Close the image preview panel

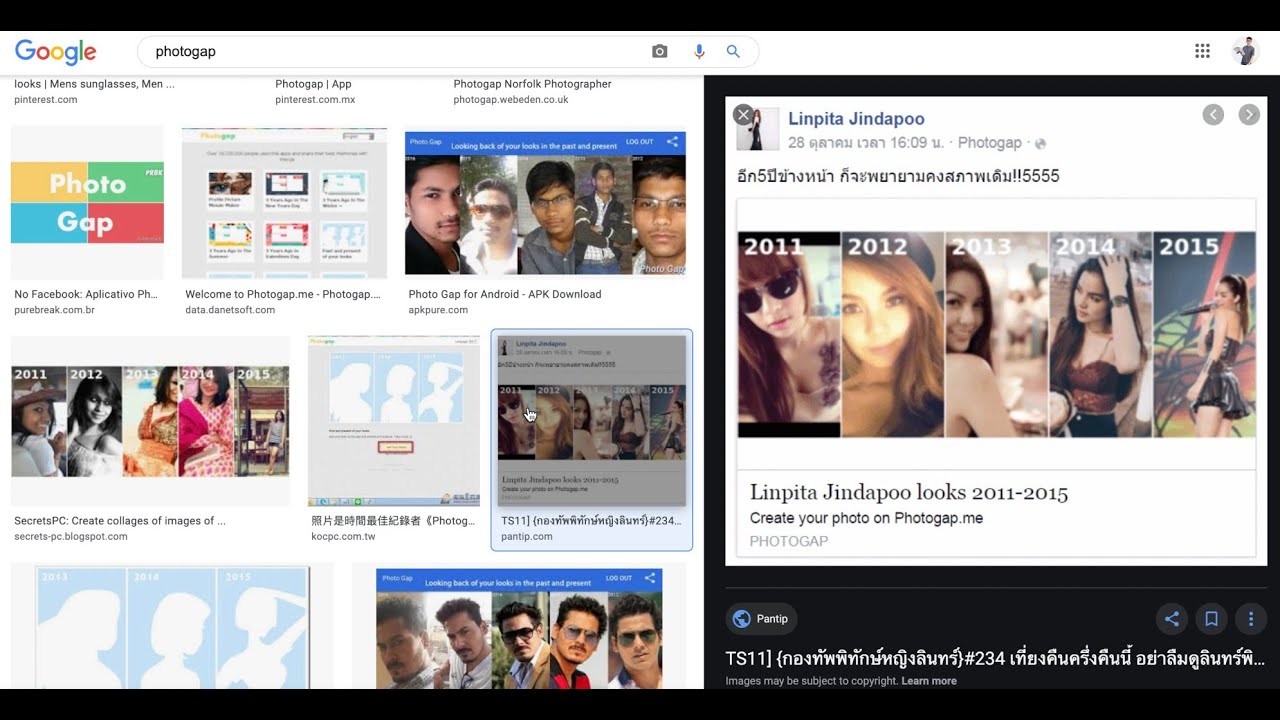click(743, 115)
